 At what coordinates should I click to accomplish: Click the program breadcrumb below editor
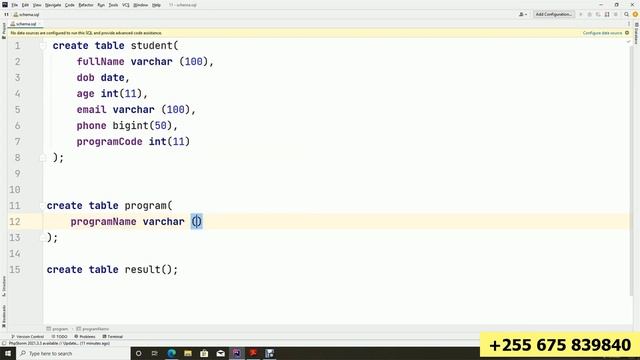(58, 329)
